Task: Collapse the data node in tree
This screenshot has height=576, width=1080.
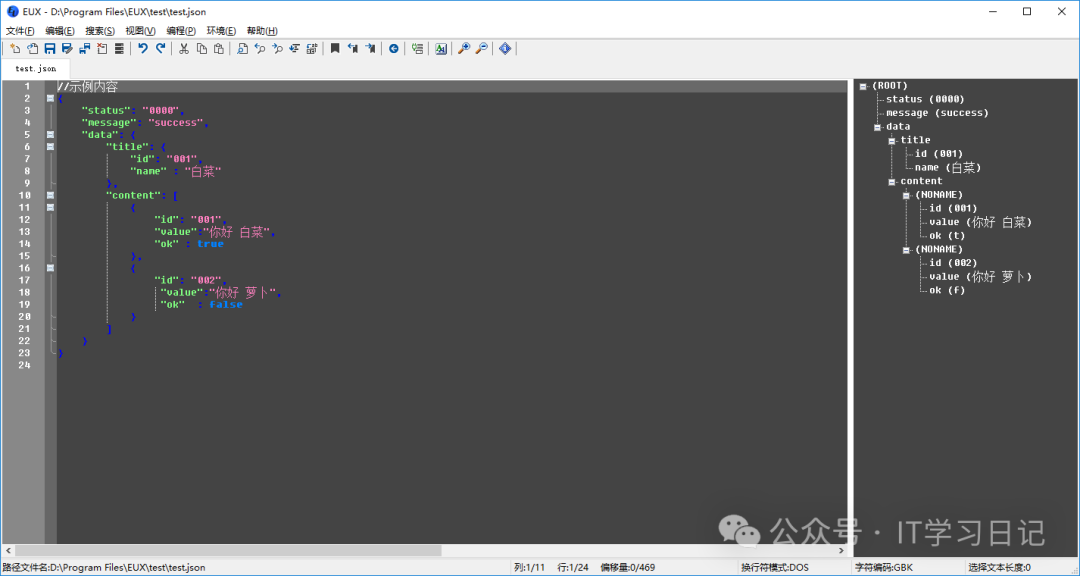Action: click(877, 127)
